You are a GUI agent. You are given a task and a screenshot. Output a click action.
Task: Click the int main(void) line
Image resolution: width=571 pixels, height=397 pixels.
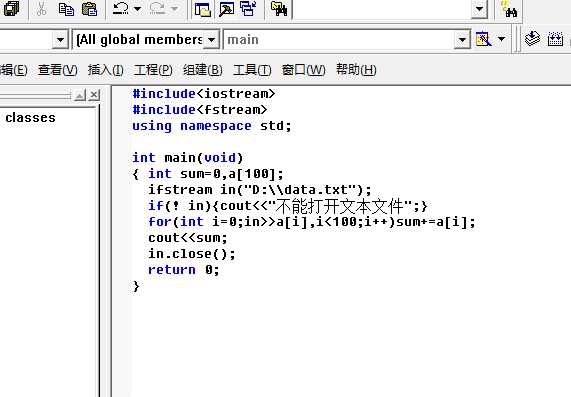pos(187,158)
